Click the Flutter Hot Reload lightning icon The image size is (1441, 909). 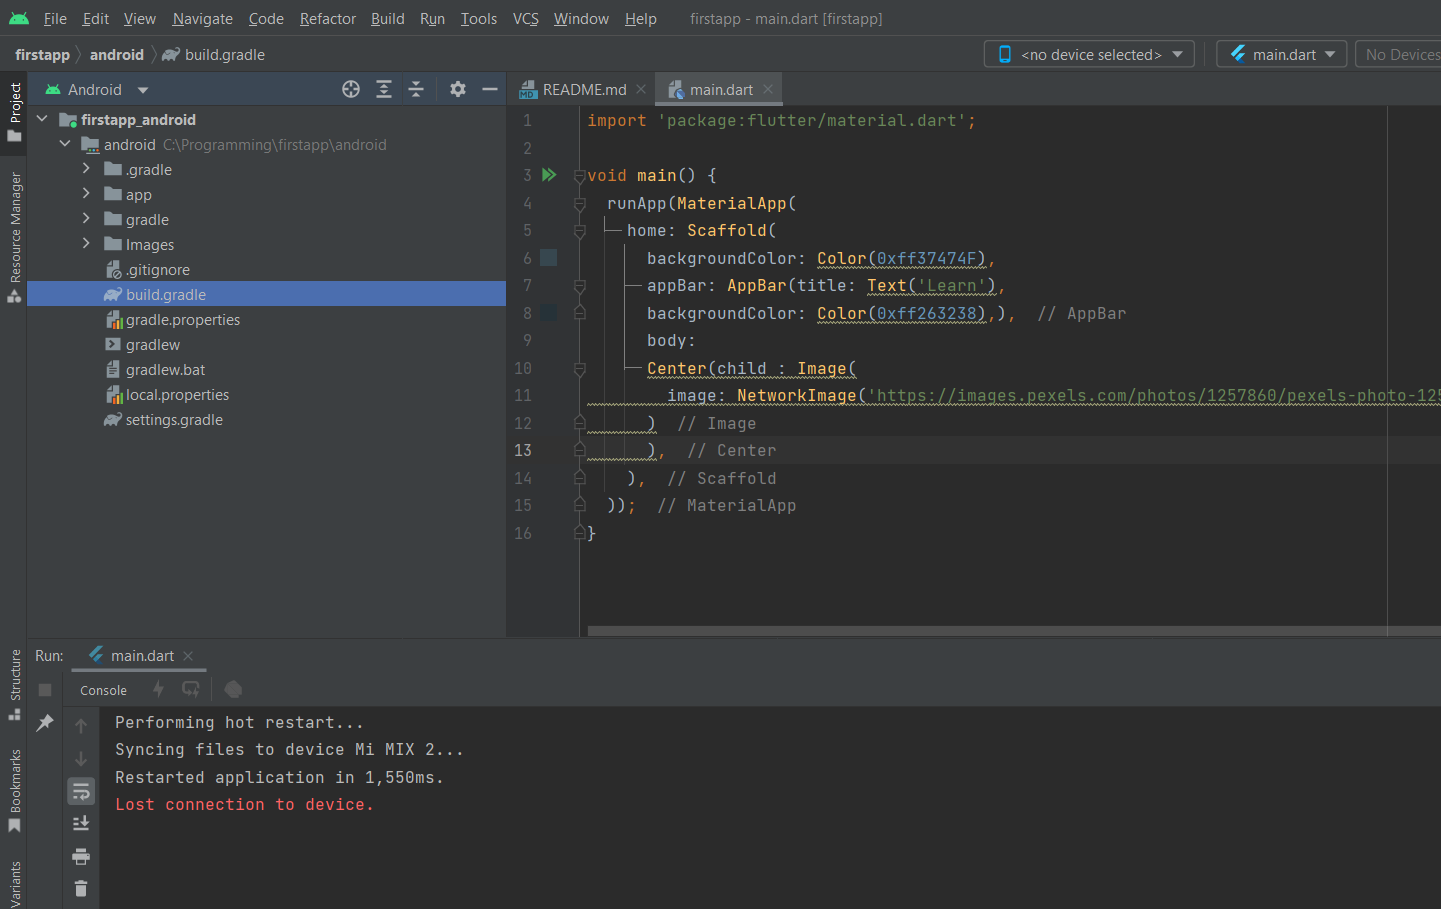click(158, 689)
